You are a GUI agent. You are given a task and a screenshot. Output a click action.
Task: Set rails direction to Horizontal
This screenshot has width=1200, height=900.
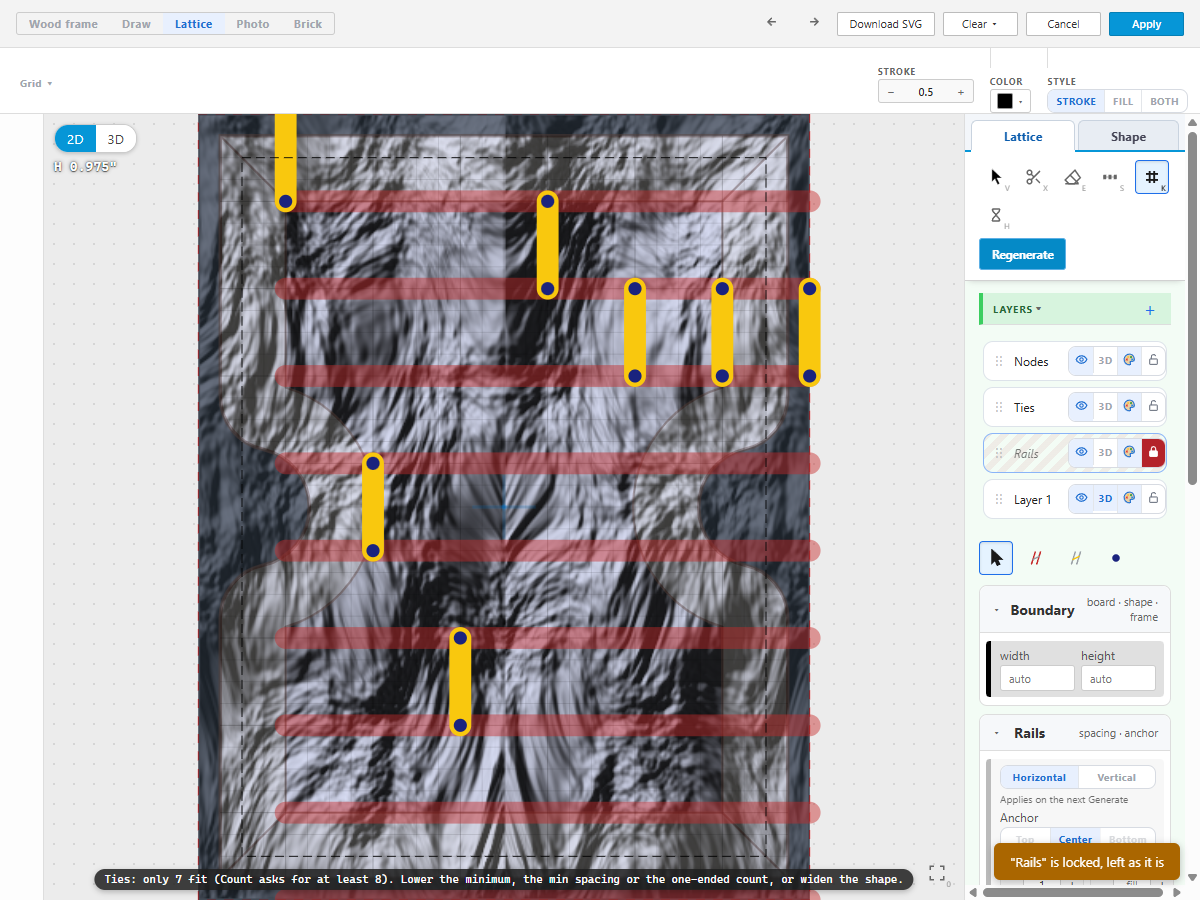pos(1039,777)
